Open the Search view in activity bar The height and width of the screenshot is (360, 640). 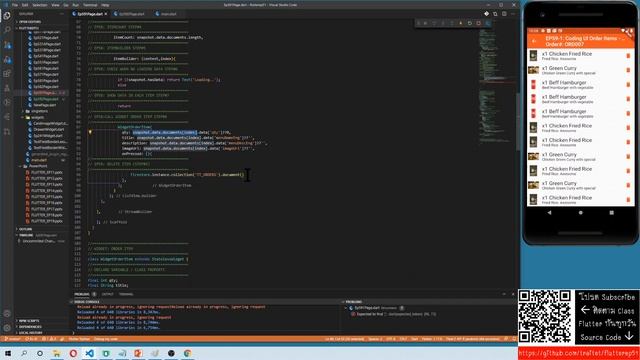7,30
